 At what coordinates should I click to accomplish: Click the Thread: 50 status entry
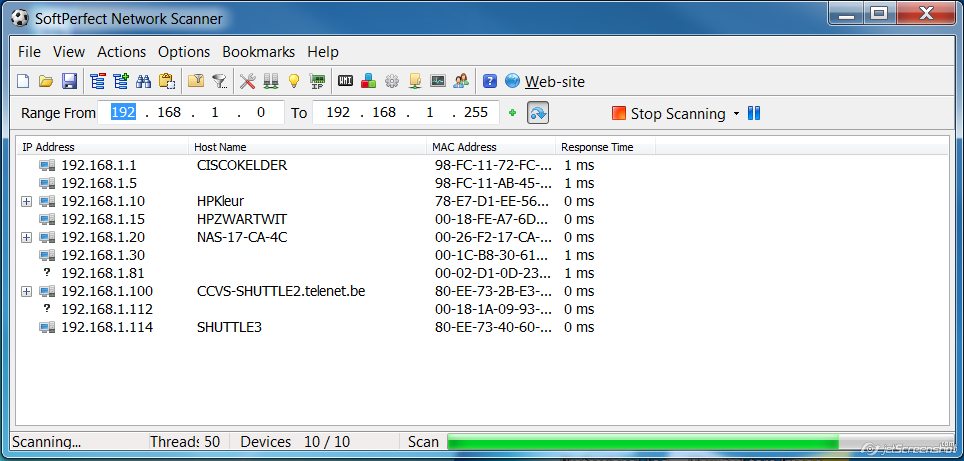[x=185, y=442]
